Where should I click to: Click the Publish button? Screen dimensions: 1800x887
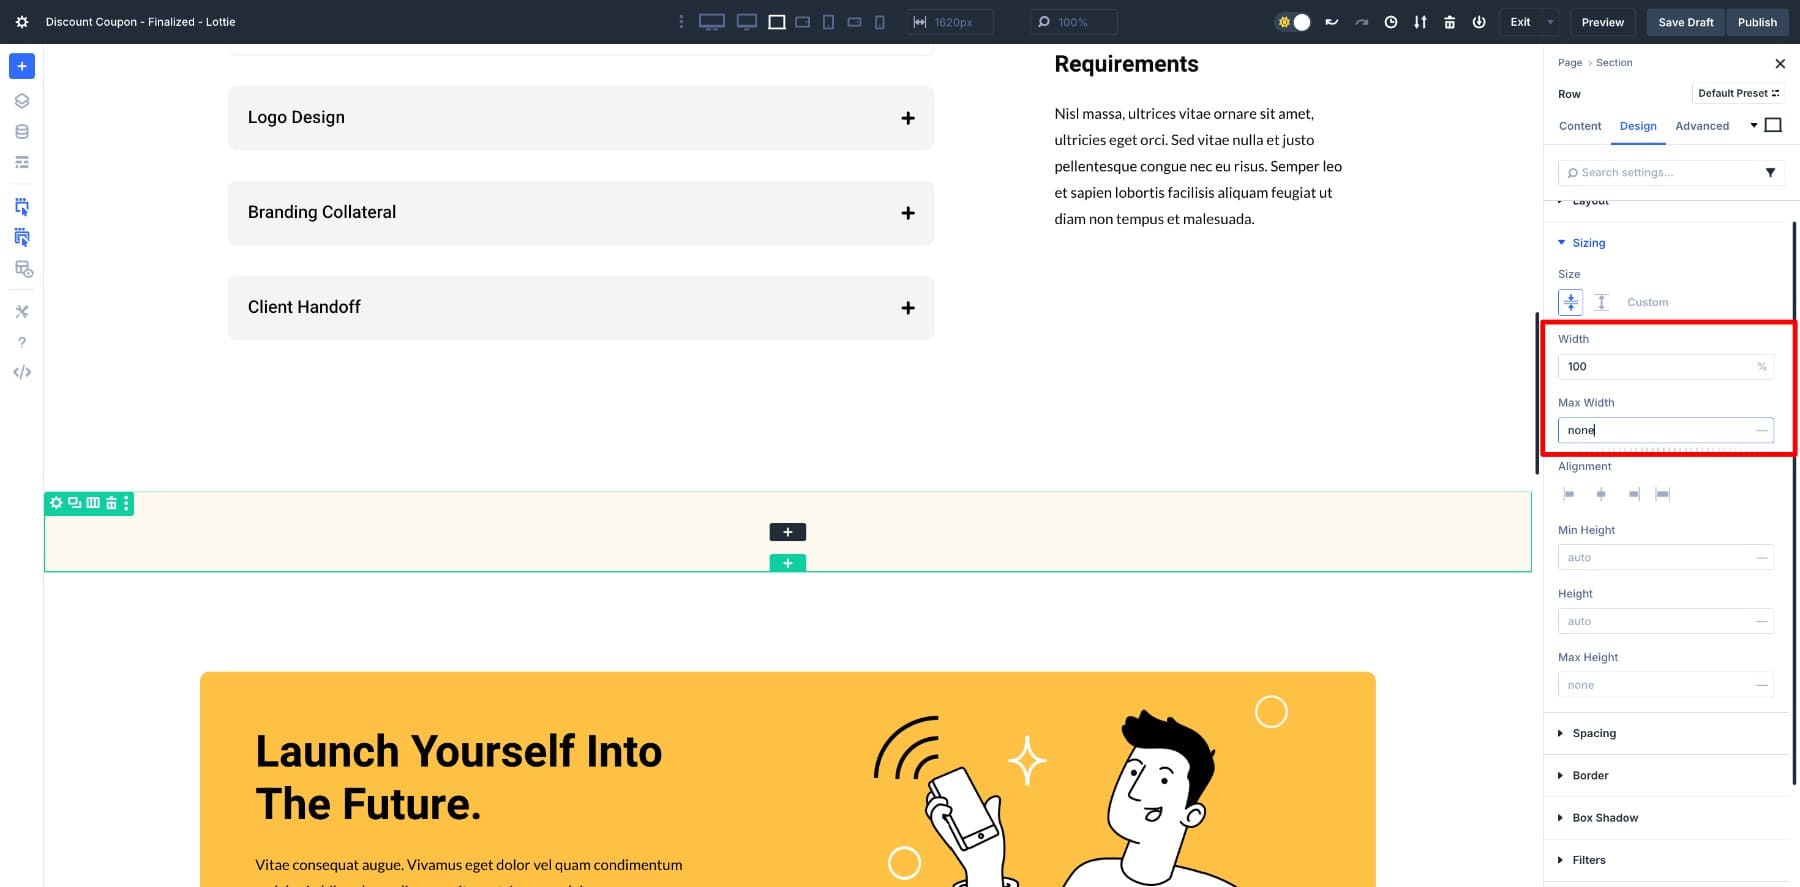(1756, 22)
